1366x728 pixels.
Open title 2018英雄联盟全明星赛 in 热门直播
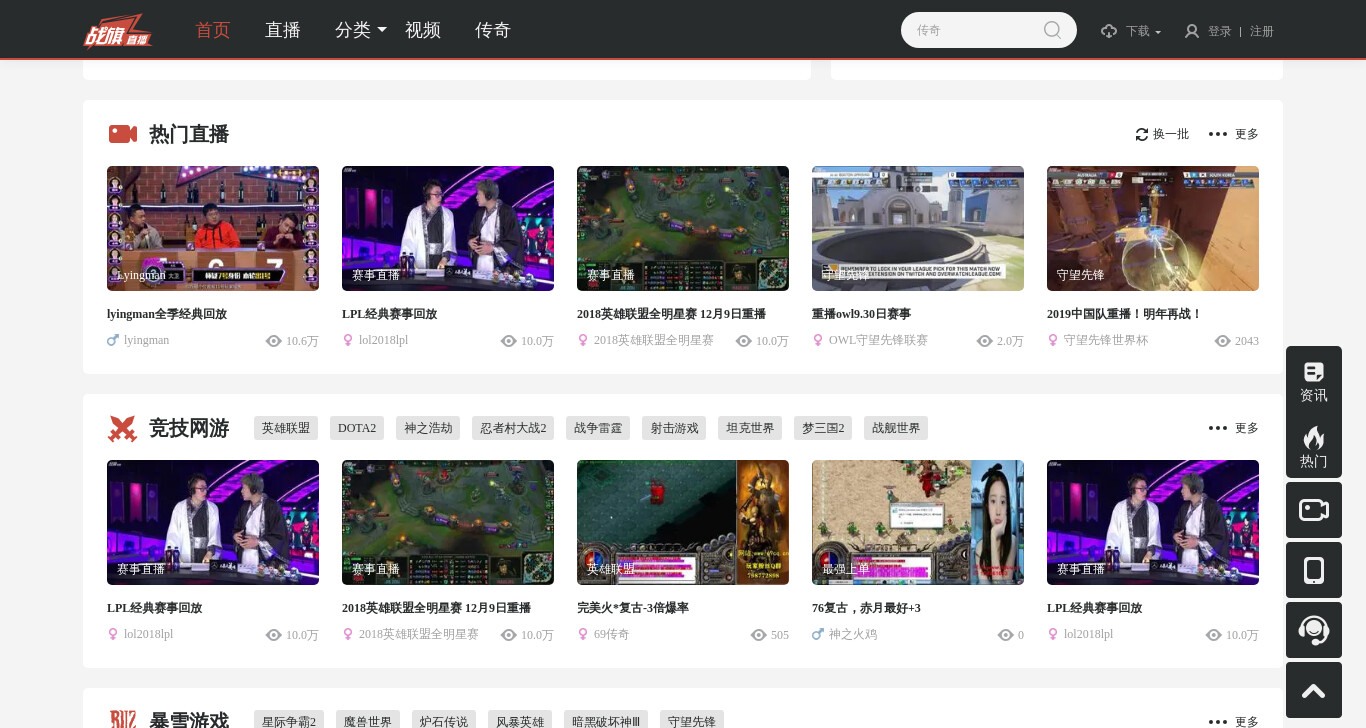click(671, 314)
